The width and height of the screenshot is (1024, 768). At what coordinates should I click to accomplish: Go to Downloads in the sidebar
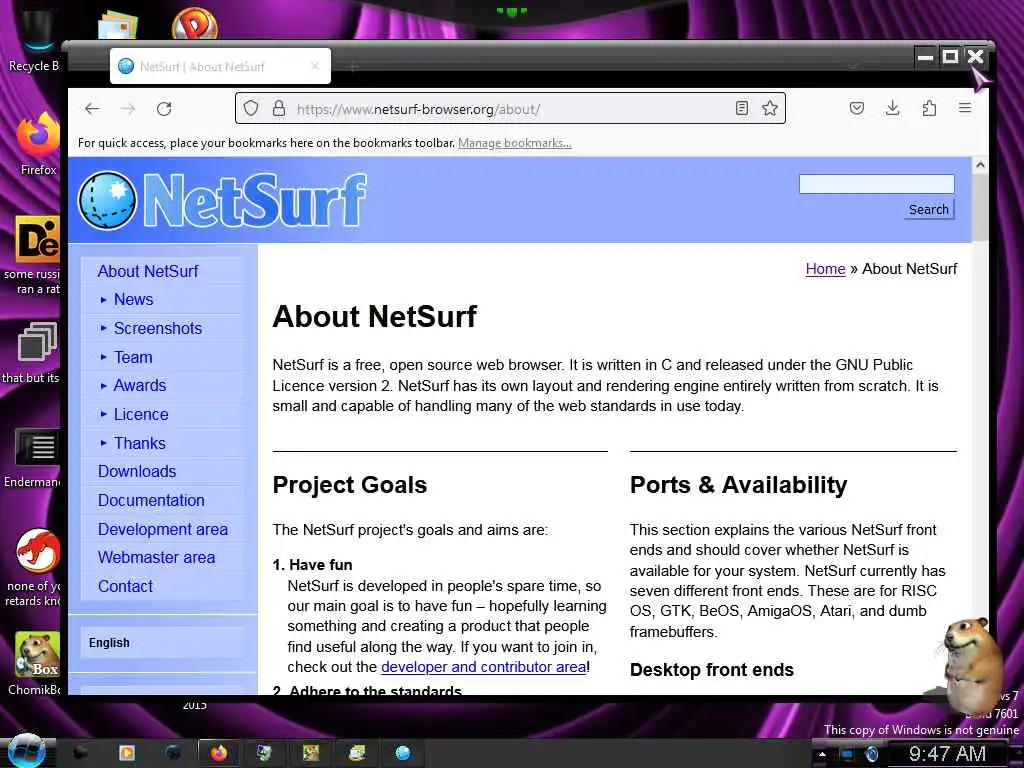click(137, 472)
